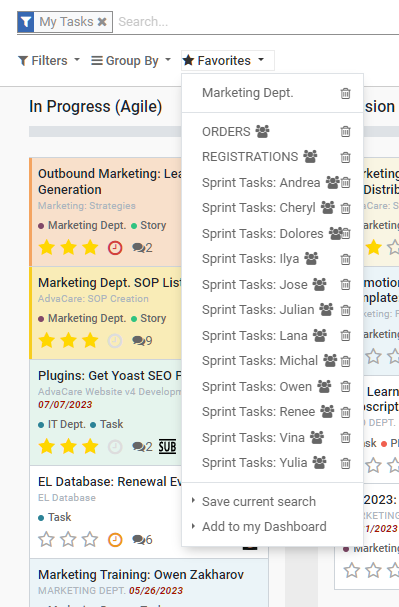Image resolution: width=399 pixels, height=607 pixels.
Task: Set first star on EL Database card
Action: [x=46, y=539]
